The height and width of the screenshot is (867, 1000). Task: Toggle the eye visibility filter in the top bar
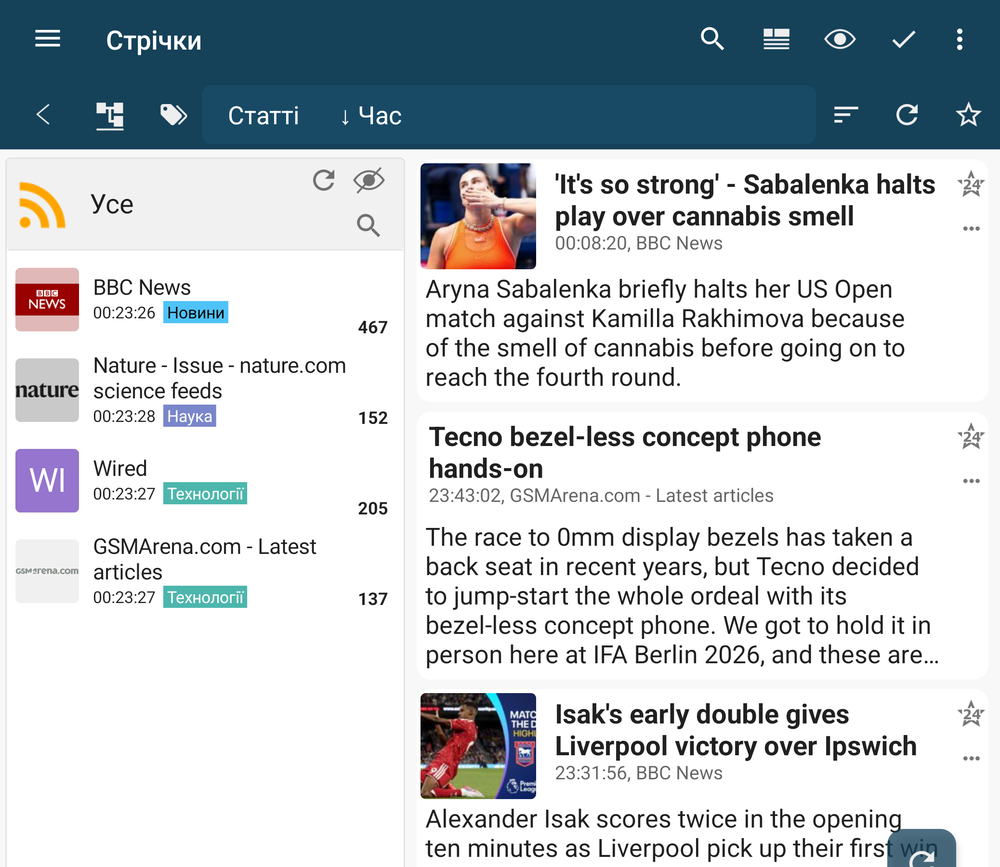click(x=839, y=40)
